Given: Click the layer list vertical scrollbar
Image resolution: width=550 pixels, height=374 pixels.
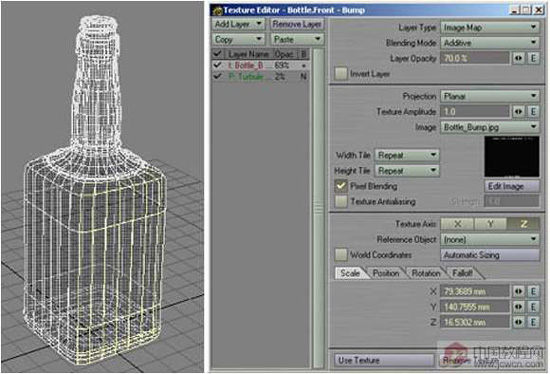Looking at the screenshot, I should pyautogui.click(x=318, y=208).
